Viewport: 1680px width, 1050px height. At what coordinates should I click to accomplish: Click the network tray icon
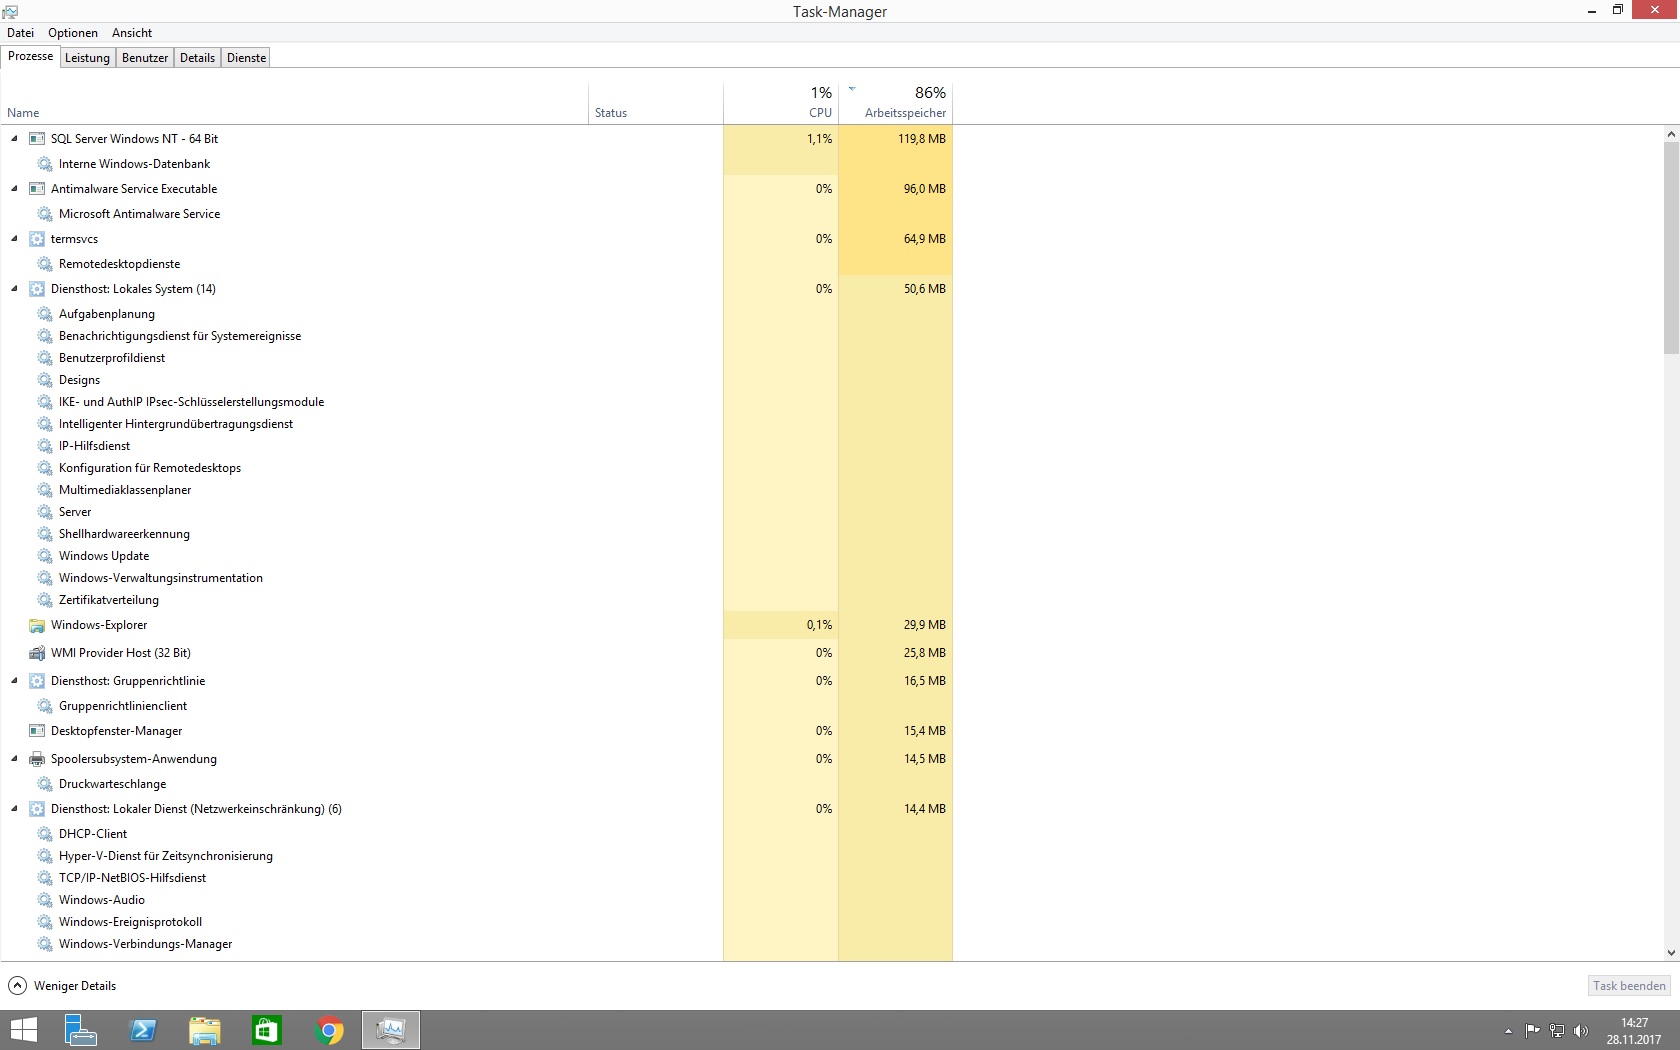pyautogui.click(x=1557, y=1031)
